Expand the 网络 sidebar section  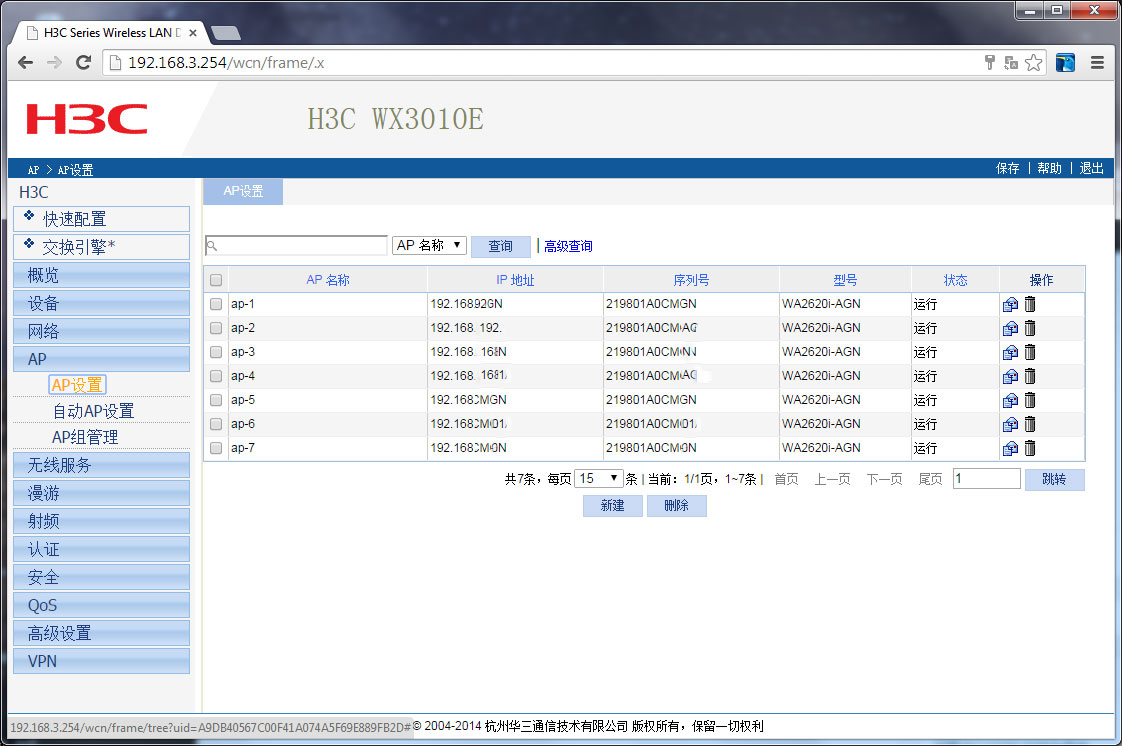(102, 331)
